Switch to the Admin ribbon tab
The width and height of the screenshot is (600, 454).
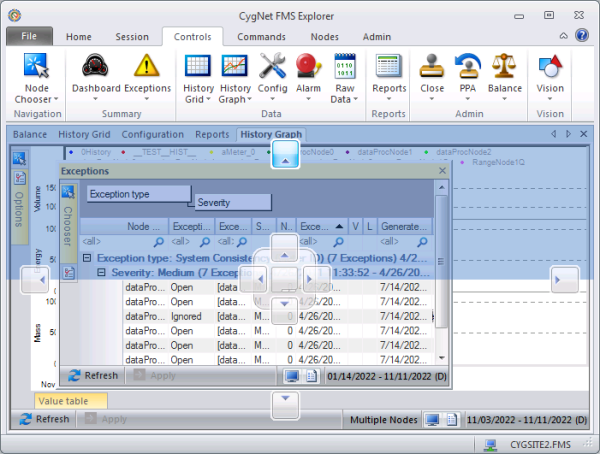(x=377, y=37)
